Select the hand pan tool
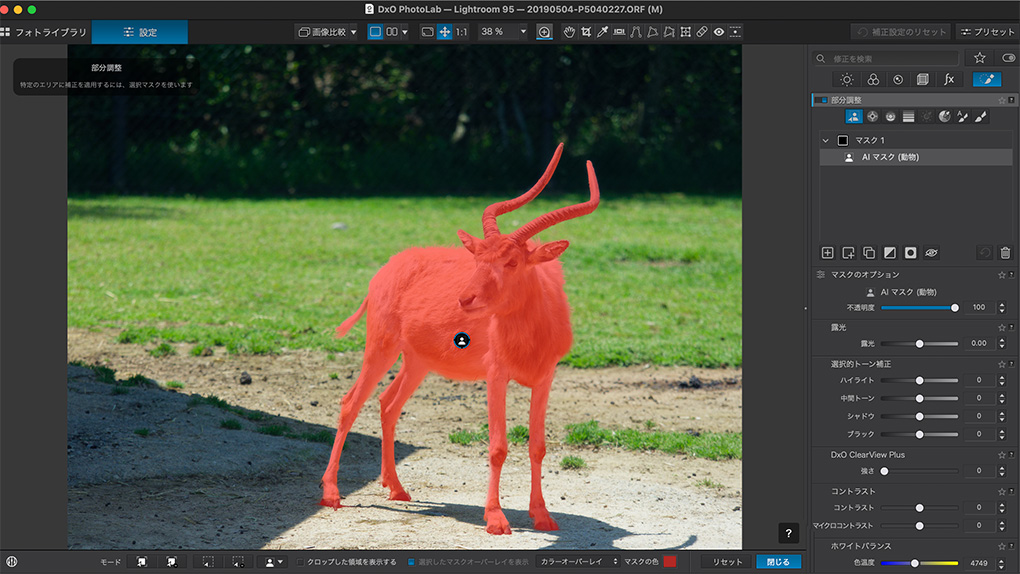Image resolution: width=1020 pixels, height=574 pixels. coord(569,32)
